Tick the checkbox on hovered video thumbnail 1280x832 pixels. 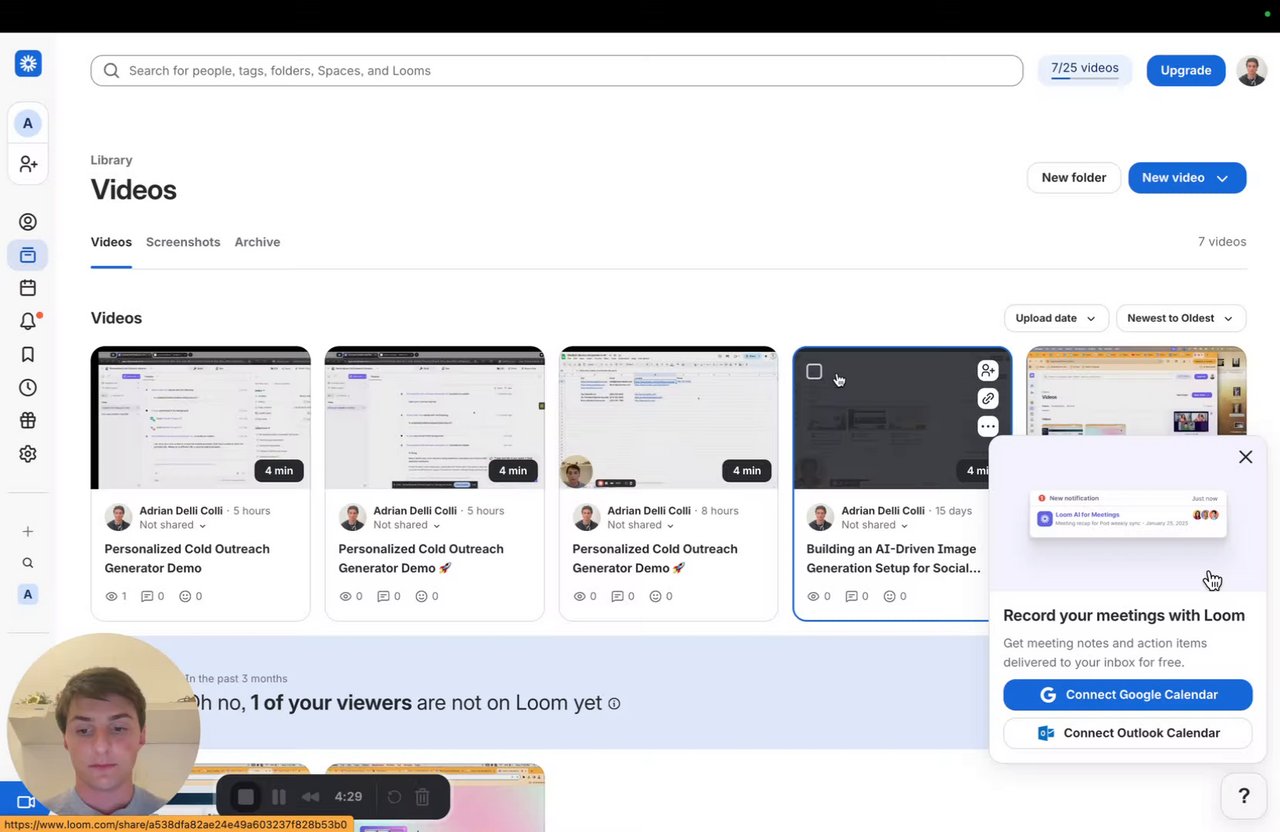tap(814, 372)
